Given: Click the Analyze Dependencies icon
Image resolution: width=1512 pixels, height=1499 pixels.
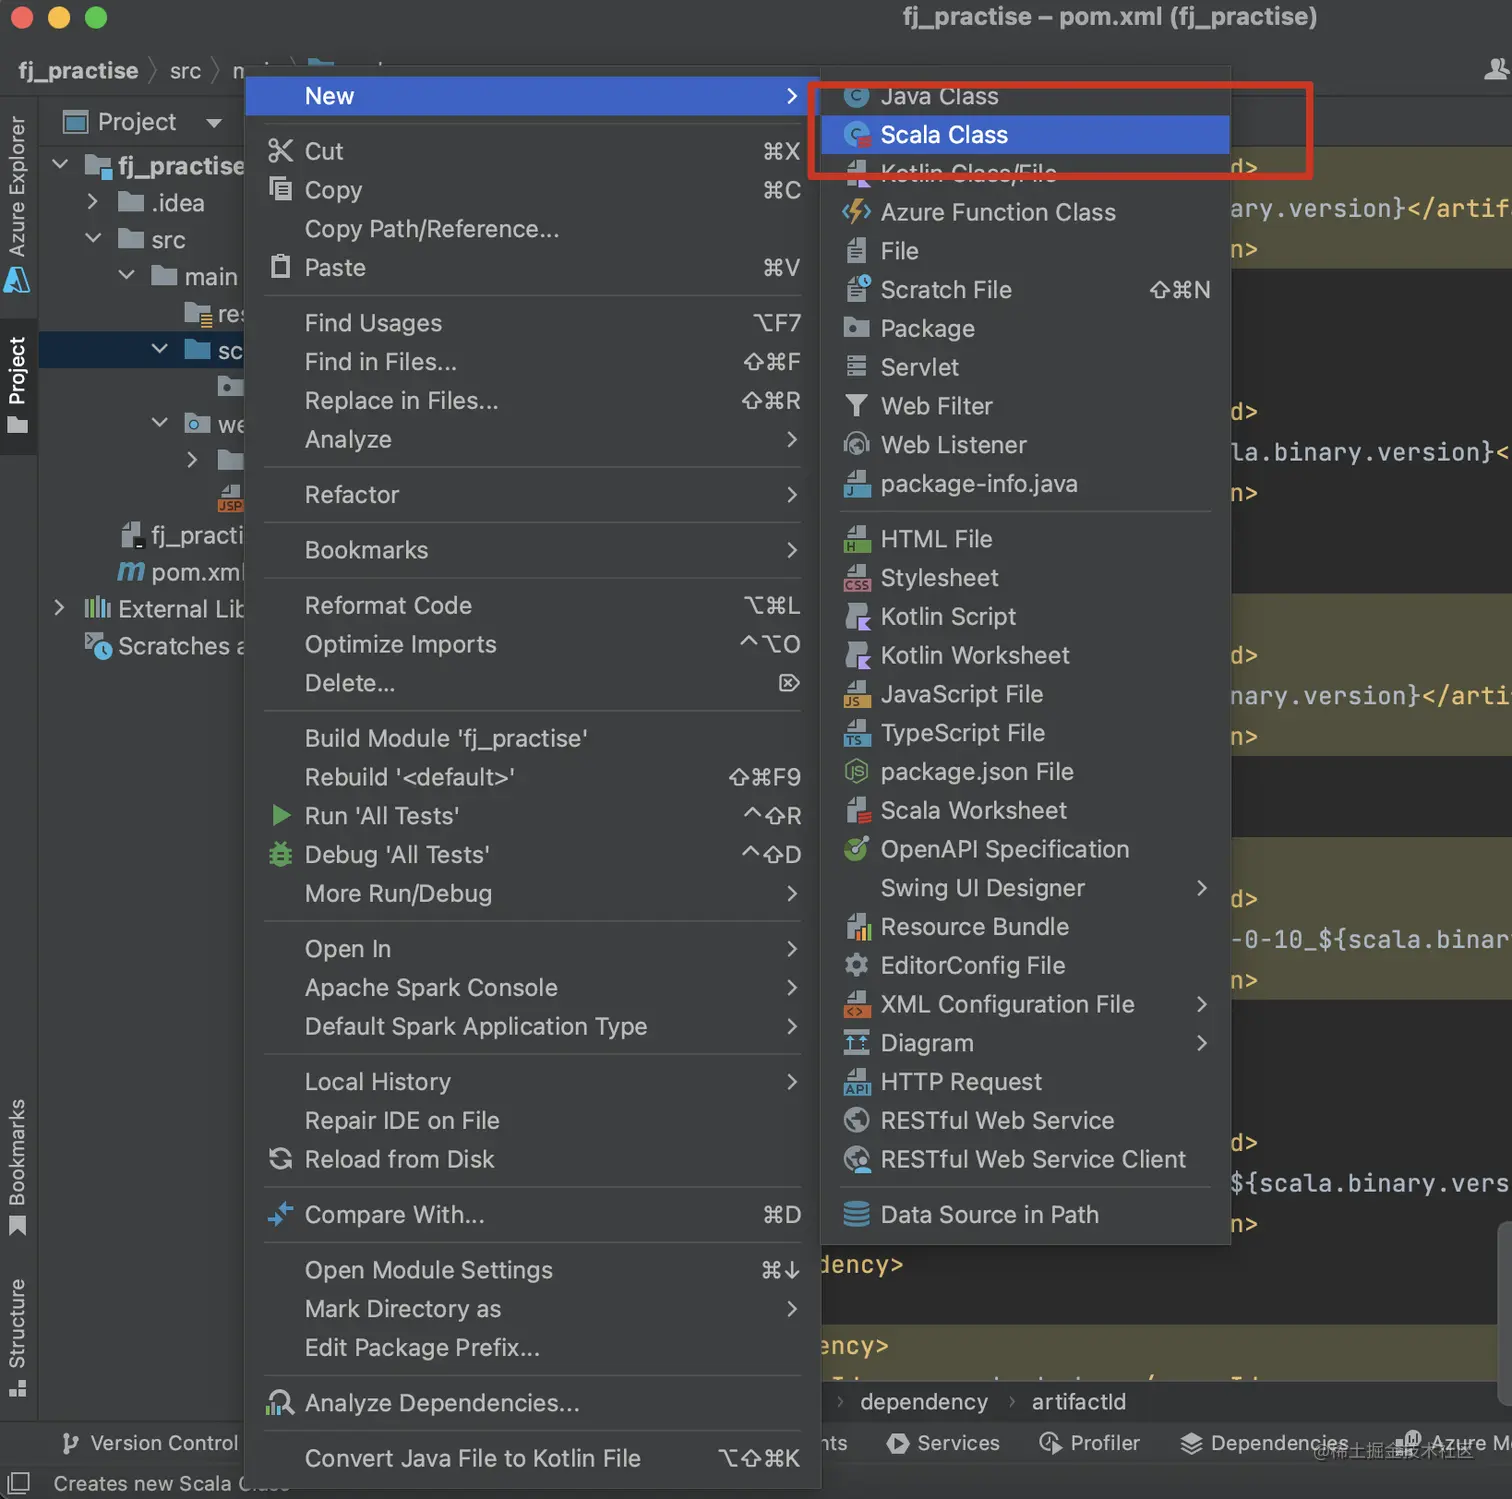Looking at the screenshot, I should tap(280, 1403).
